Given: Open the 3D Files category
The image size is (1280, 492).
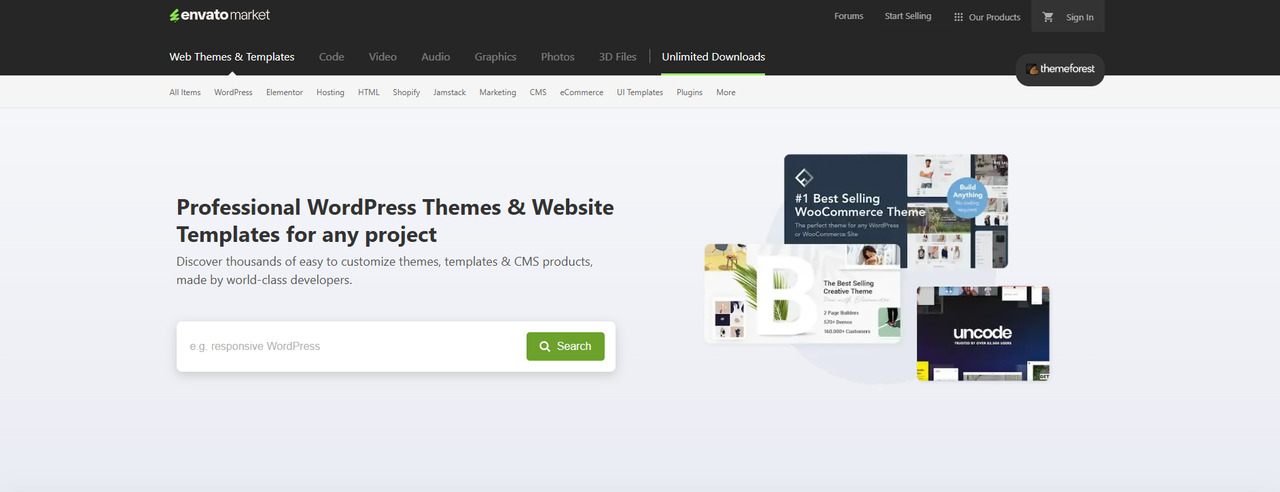Looking at the screenshot, I should (x=617, y=57).
